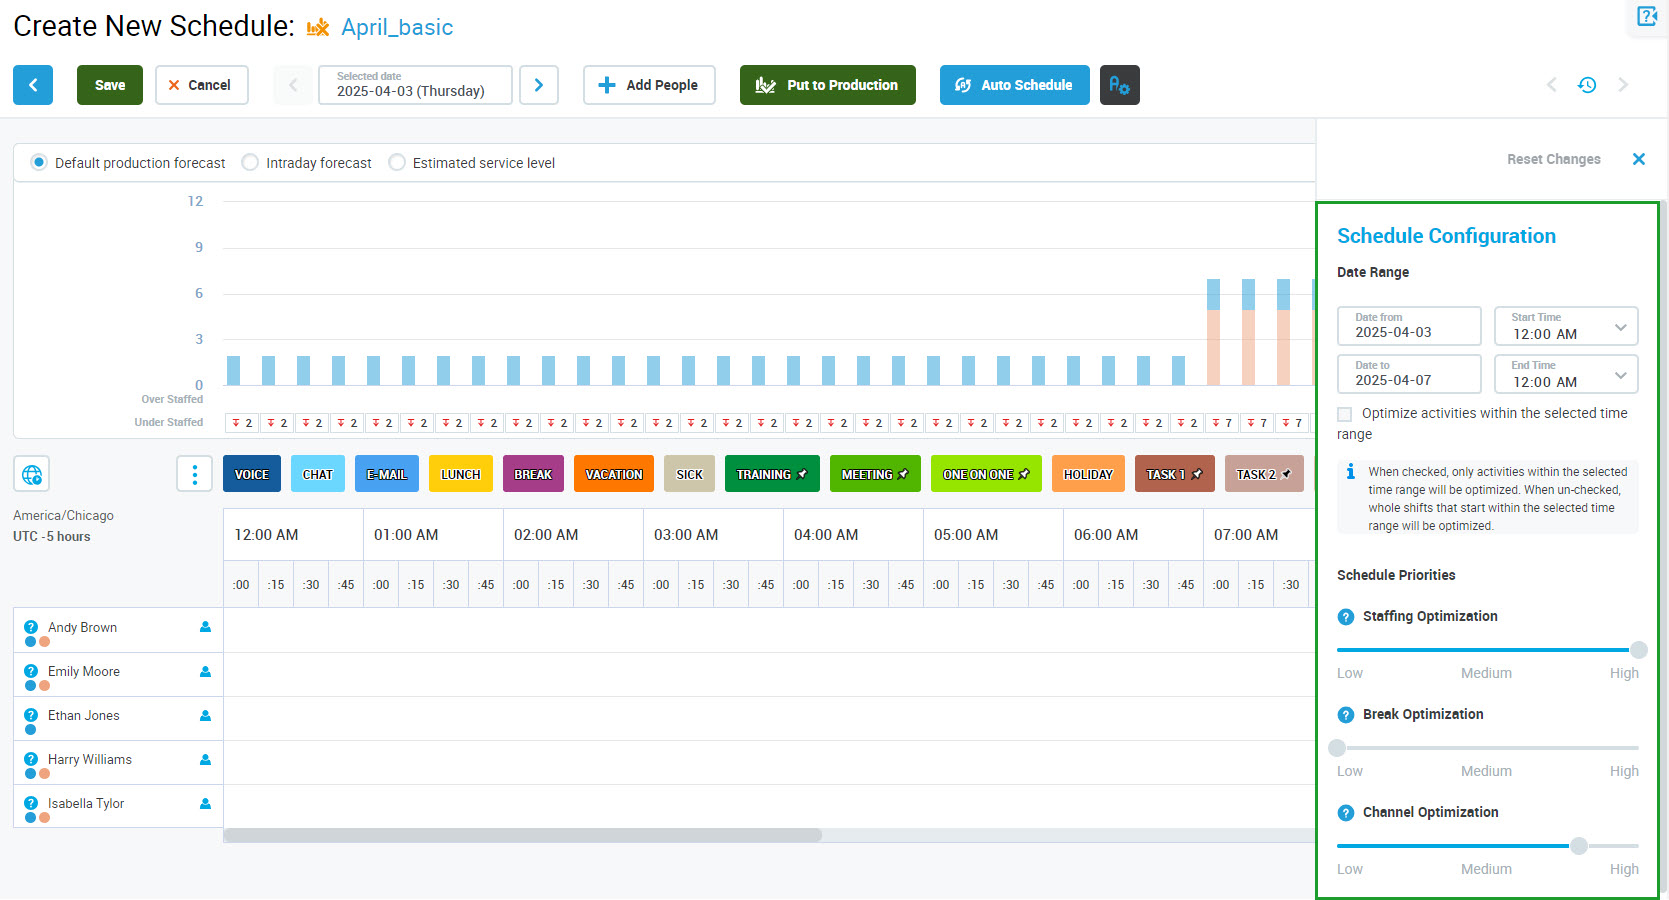Click the Auto Schedule button
The image size is (1669, 900).
click(1014, 85)
